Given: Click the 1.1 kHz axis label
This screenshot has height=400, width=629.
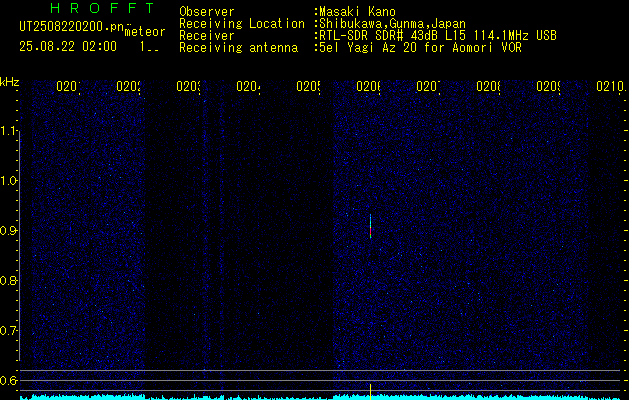Looking at the screenshot, I should point(7,130).
